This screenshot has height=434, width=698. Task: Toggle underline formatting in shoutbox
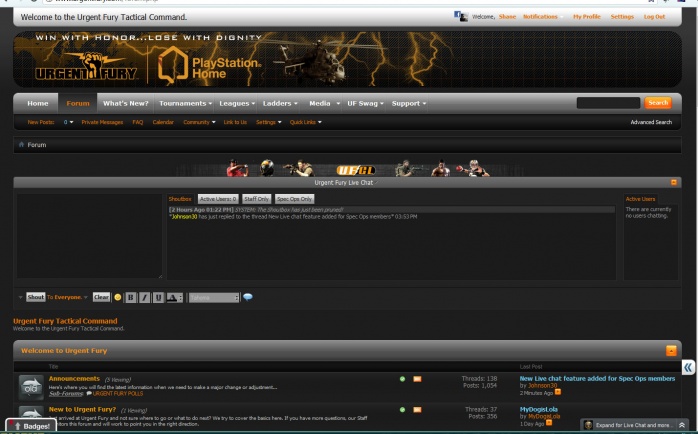159,297
